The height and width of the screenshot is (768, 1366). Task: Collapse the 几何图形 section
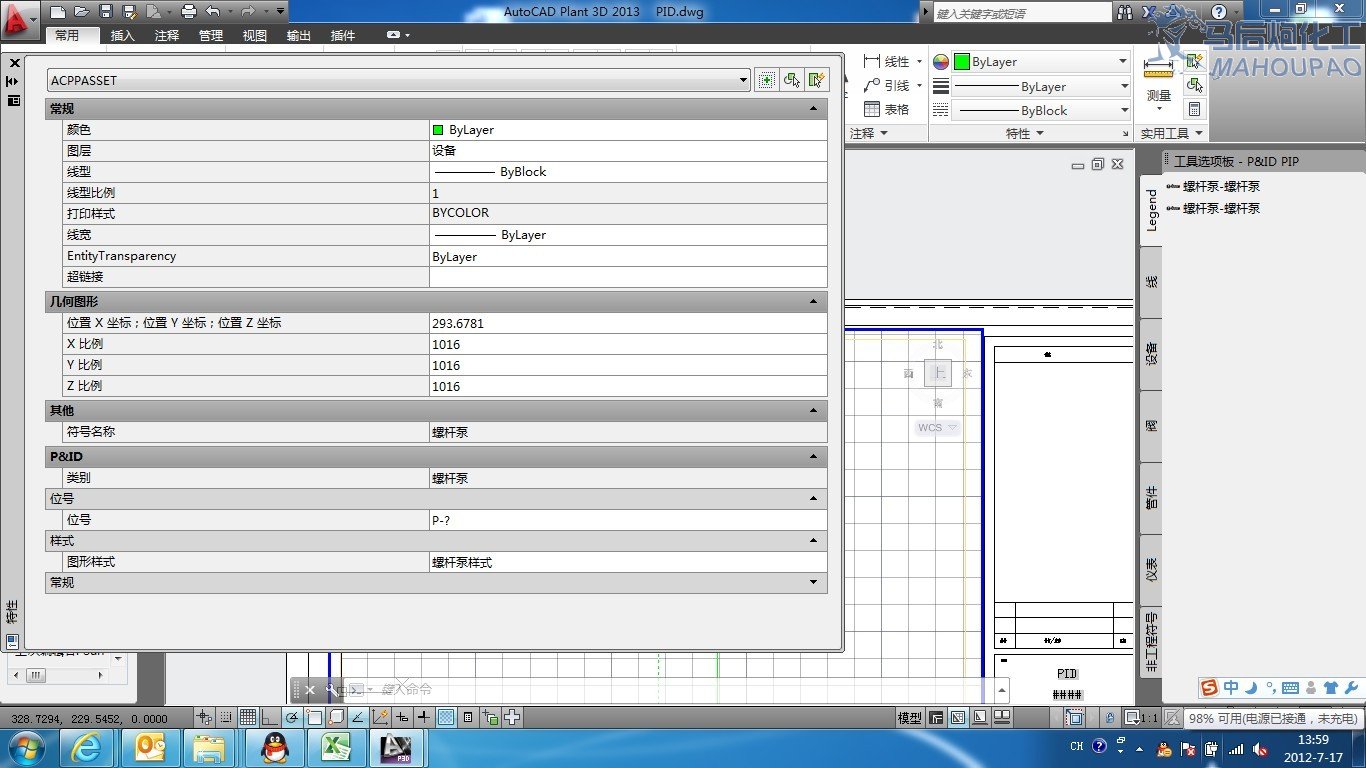813,301
